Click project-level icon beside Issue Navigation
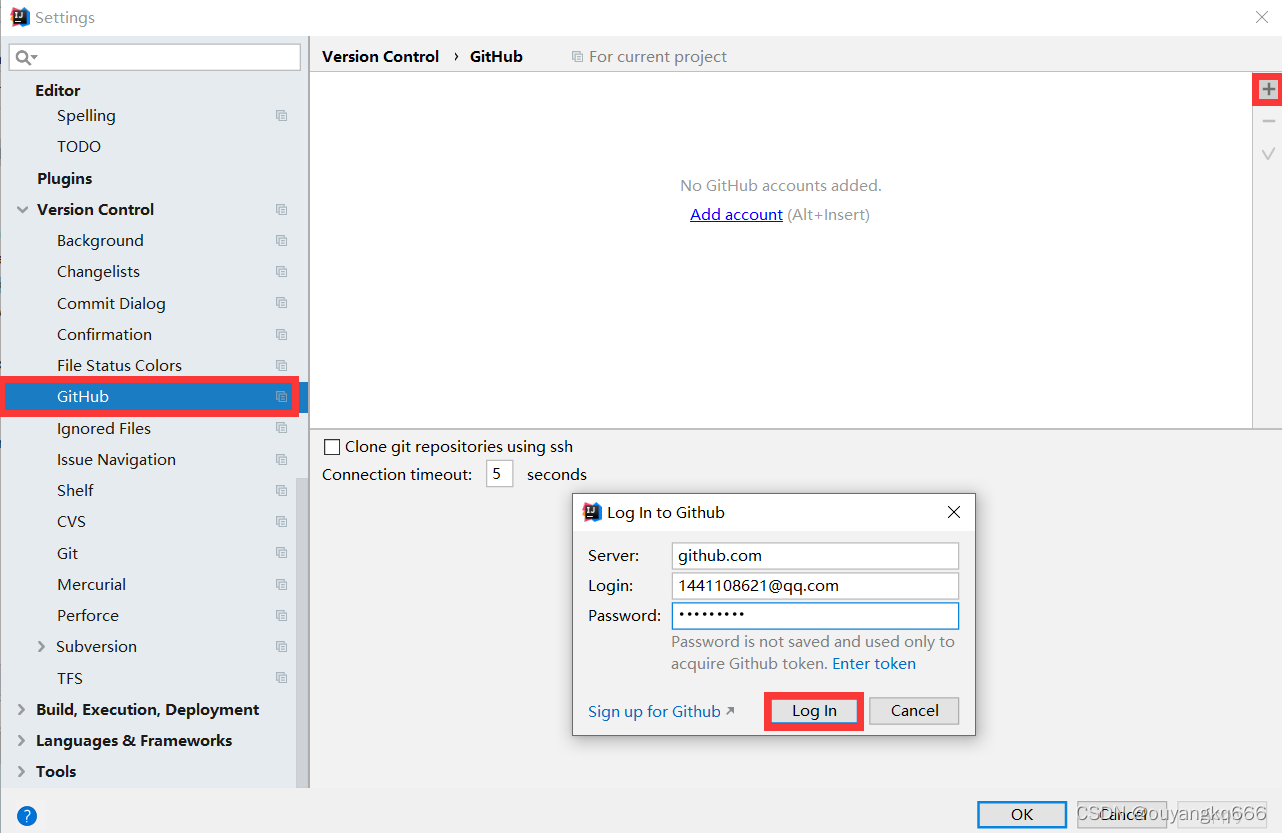Viewport: 1282px width, 833px height. [x=282, y=460]
